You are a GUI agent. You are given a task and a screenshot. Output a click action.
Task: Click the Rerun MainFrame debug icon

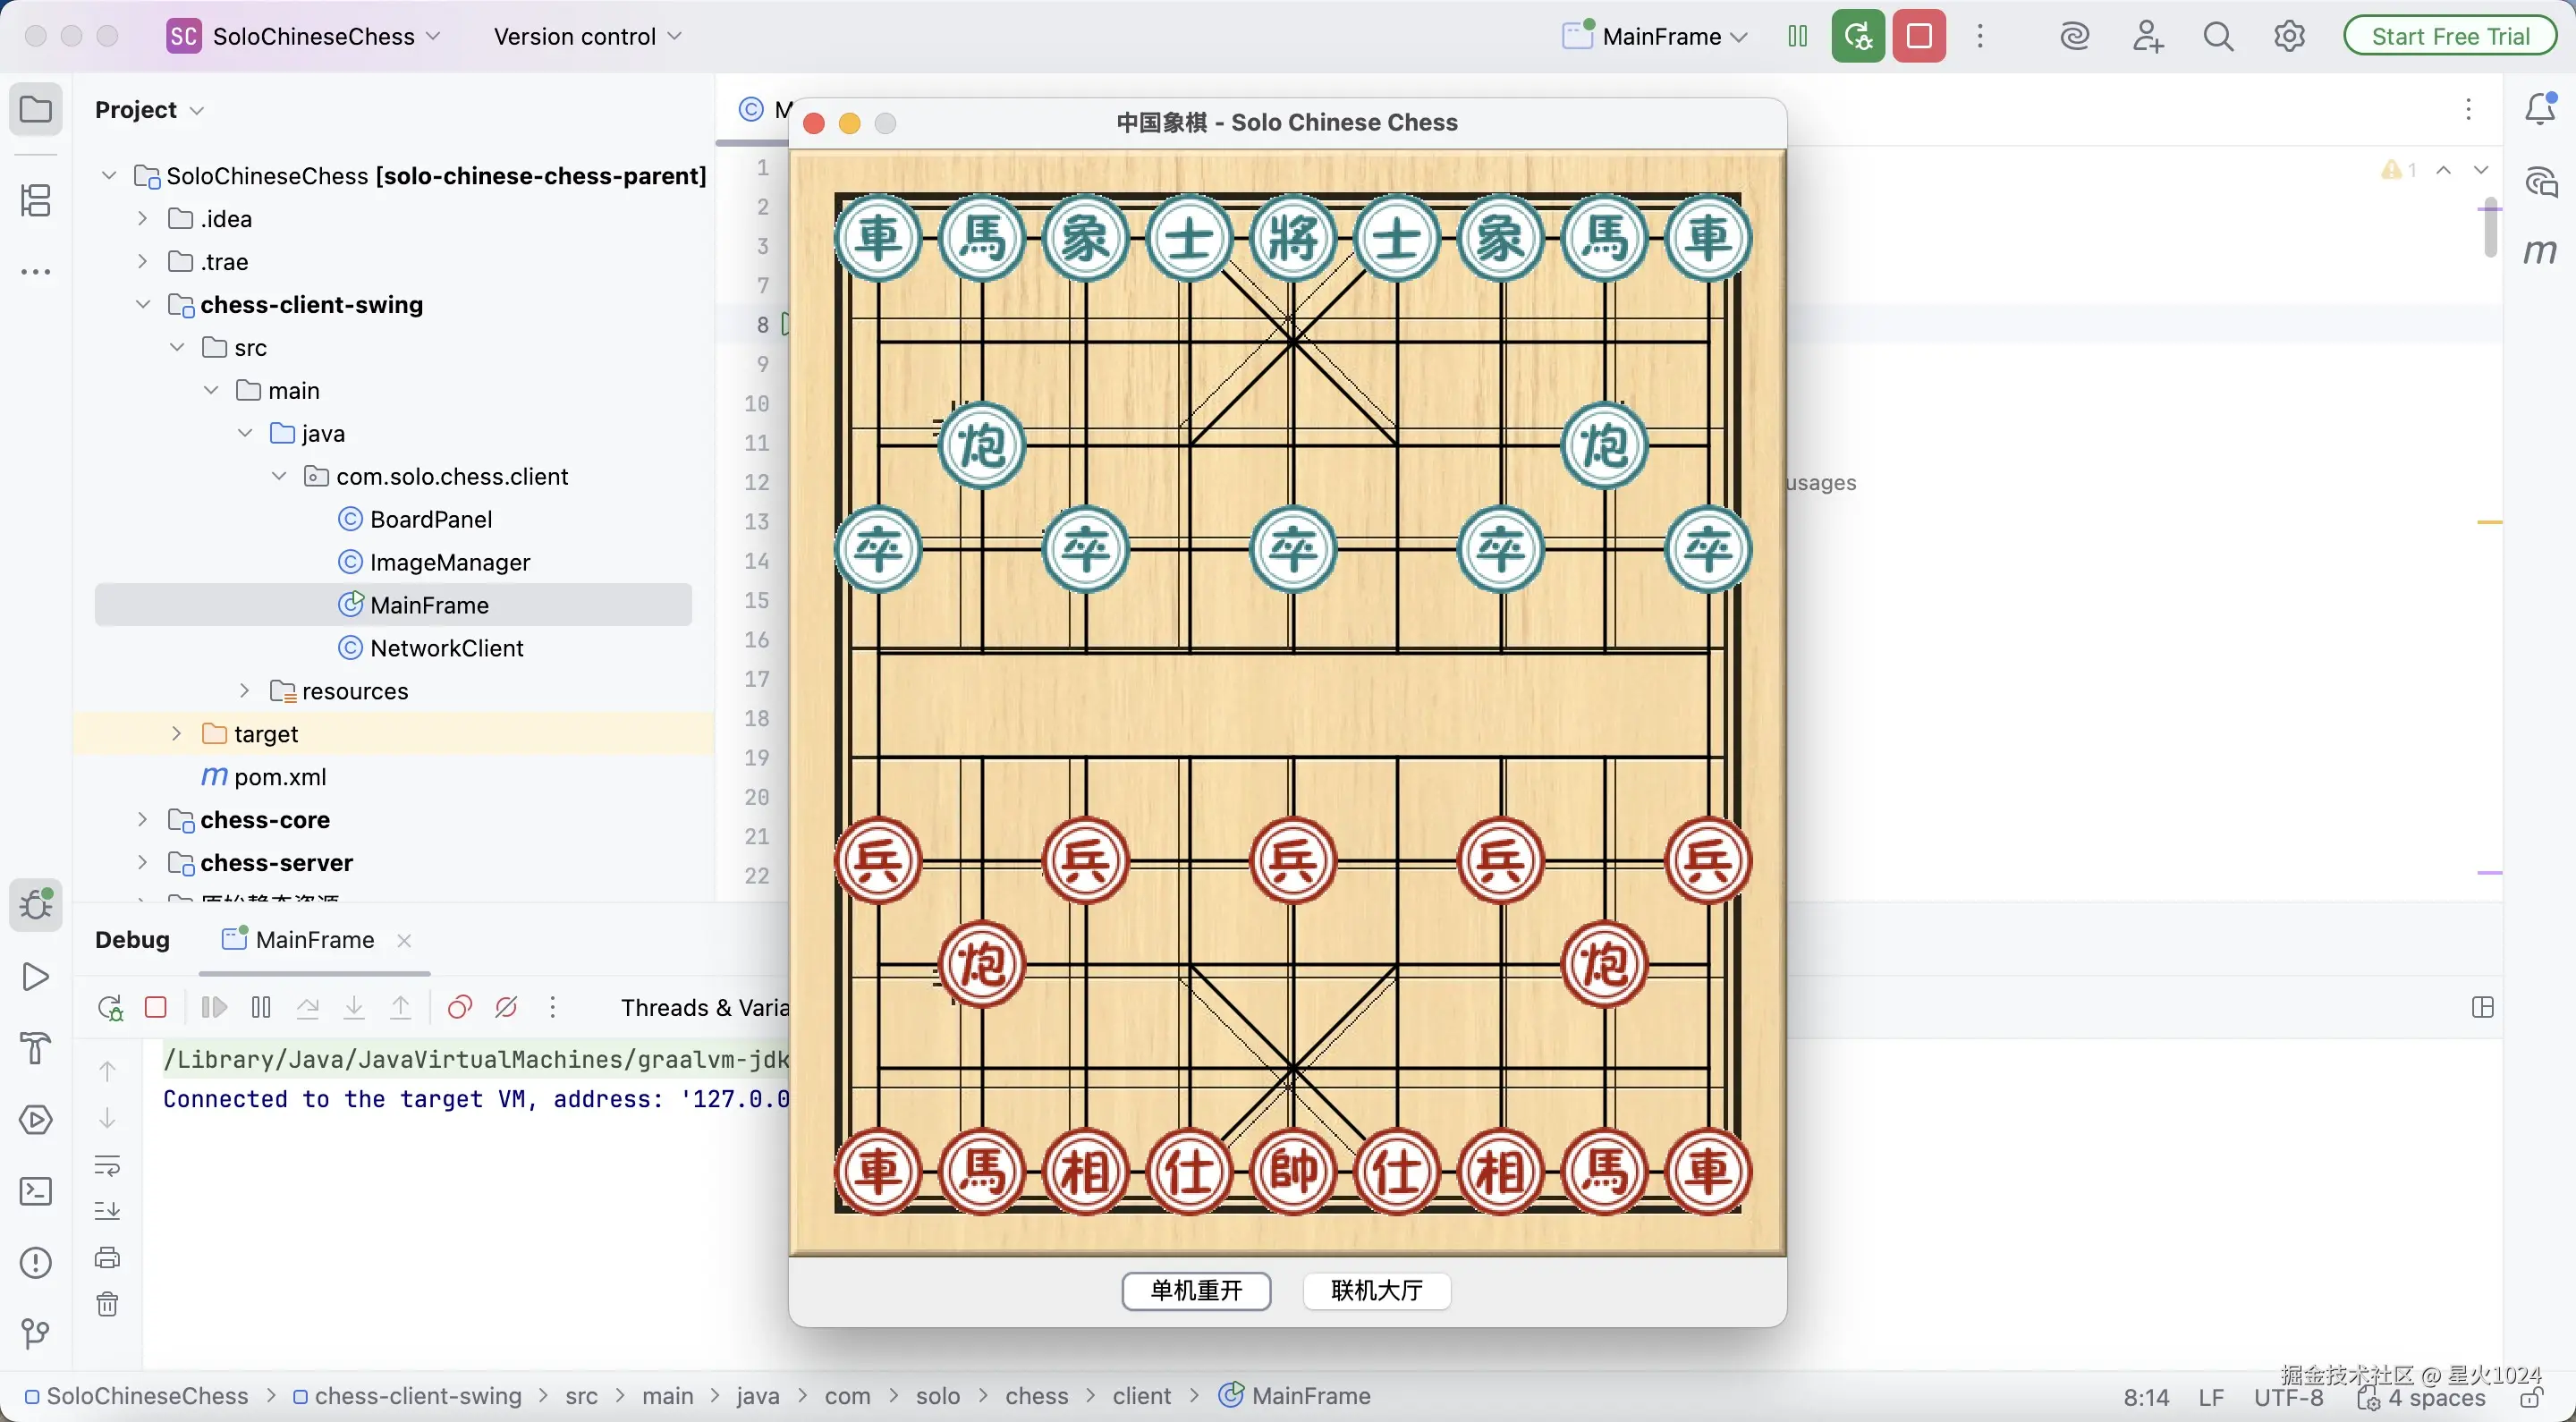1857,37
